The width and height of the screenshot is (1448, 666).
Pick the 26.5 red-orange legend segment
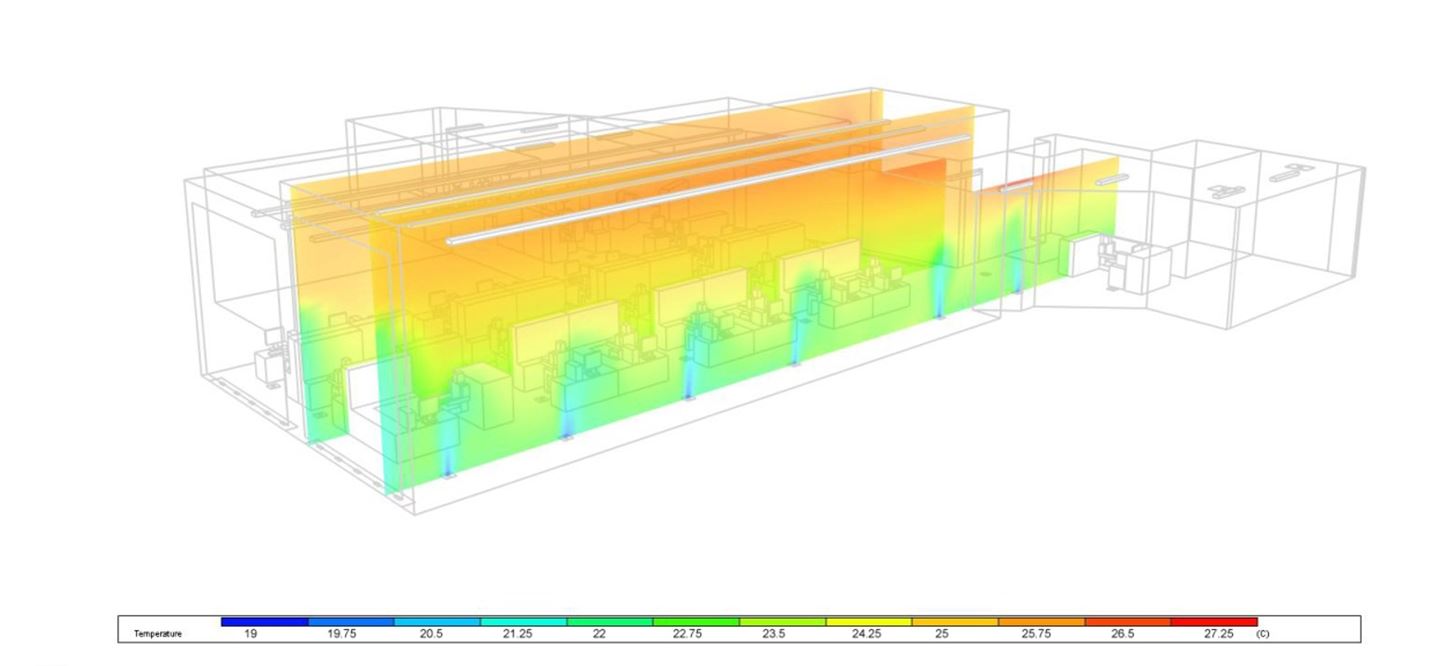pos(1127,622)
